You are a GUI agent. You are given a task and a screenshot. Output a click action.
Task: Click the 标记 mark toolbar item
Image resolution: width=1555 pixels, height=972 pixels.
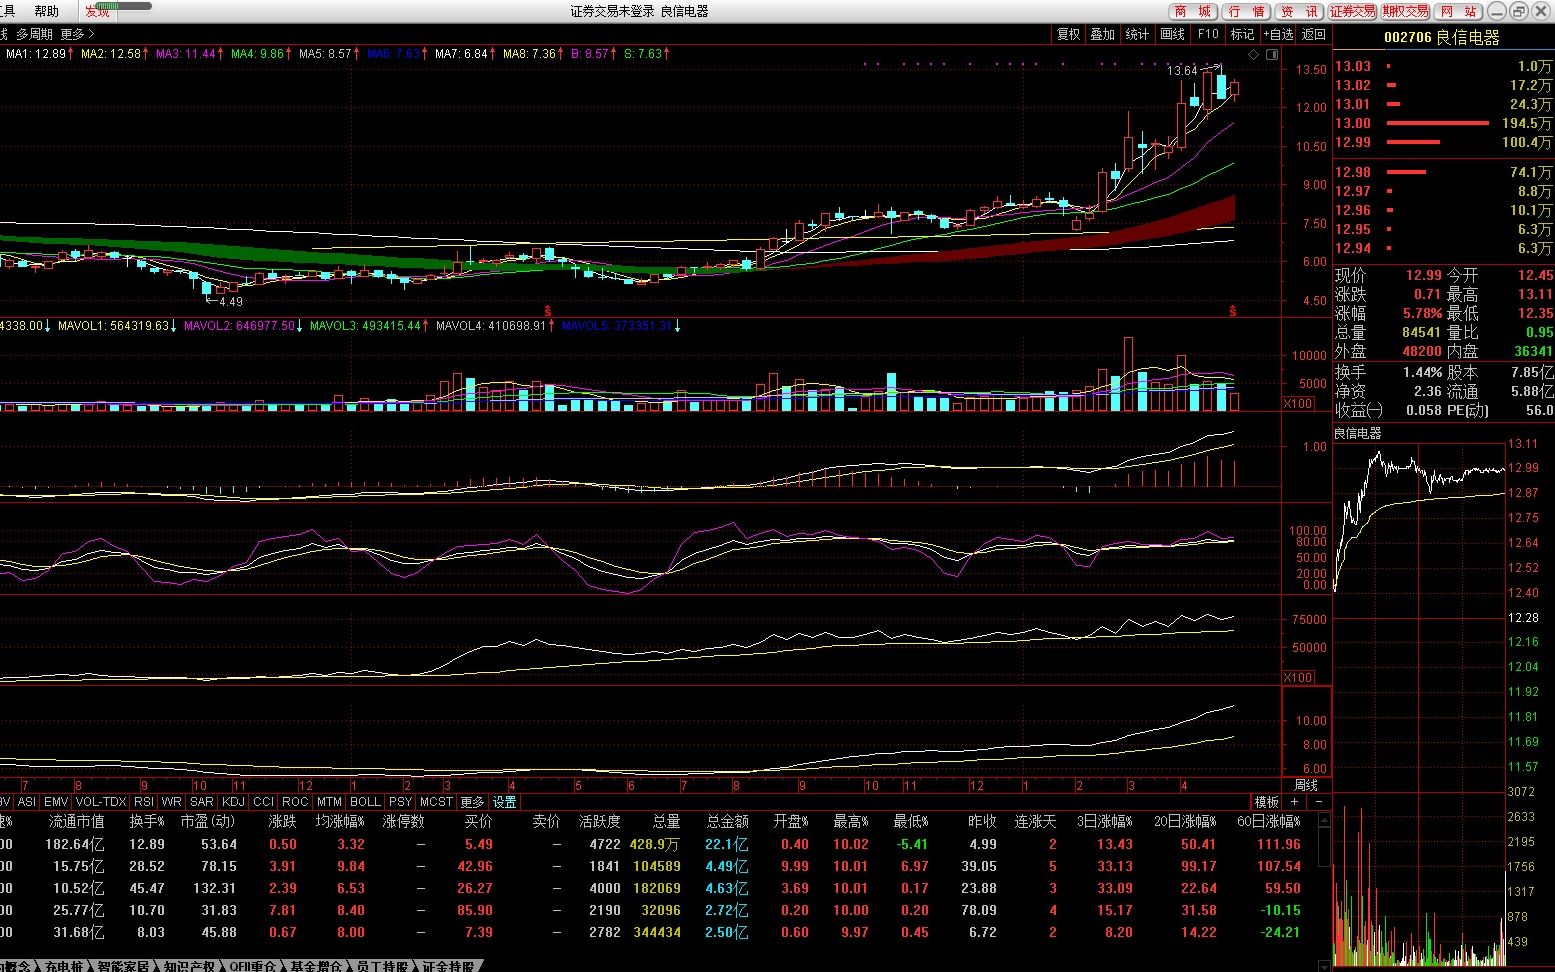coord(1242,34)
